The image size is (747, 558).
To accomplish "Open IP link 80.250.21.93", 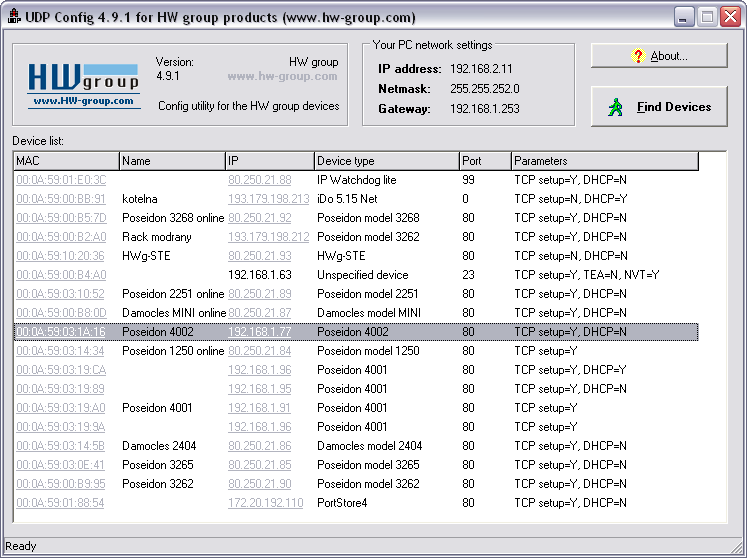I will [x=260, y=256].
